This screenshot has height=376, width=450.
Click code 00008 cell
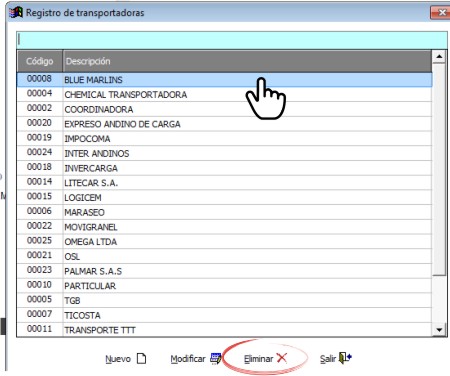pos(39,79)
